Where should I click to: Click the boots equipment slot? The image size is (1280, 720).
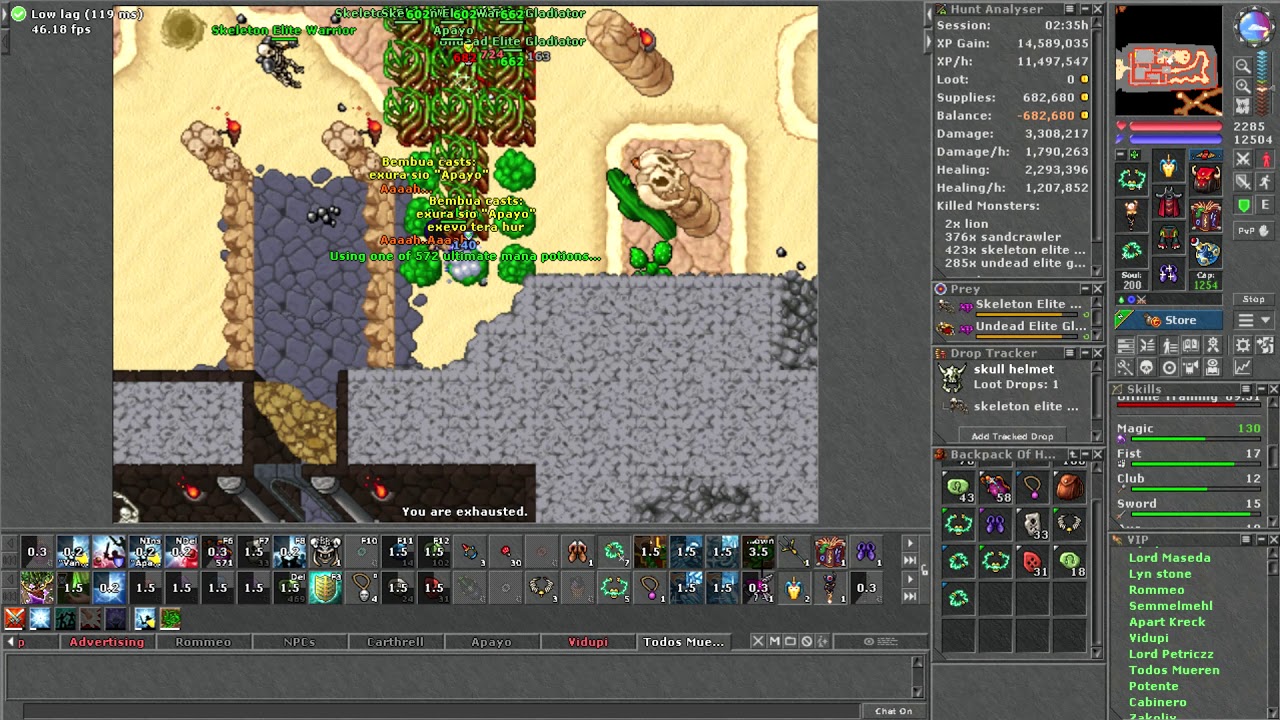click(x=1169, y=272)
